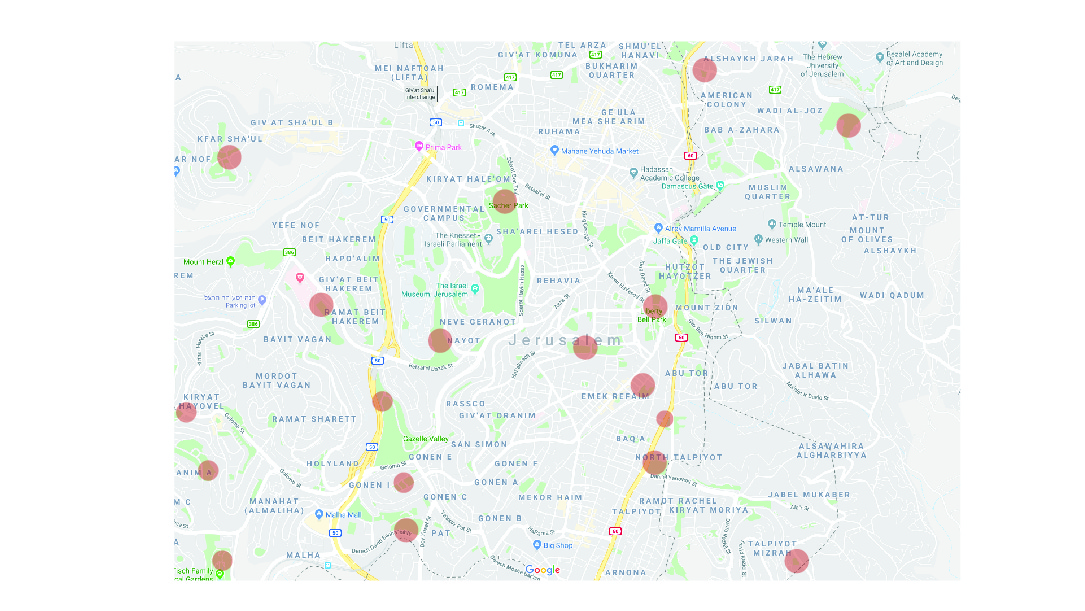Click the red circle at Kiryat Hayovel
The image size is (1085, 611).
pos(186,412)
